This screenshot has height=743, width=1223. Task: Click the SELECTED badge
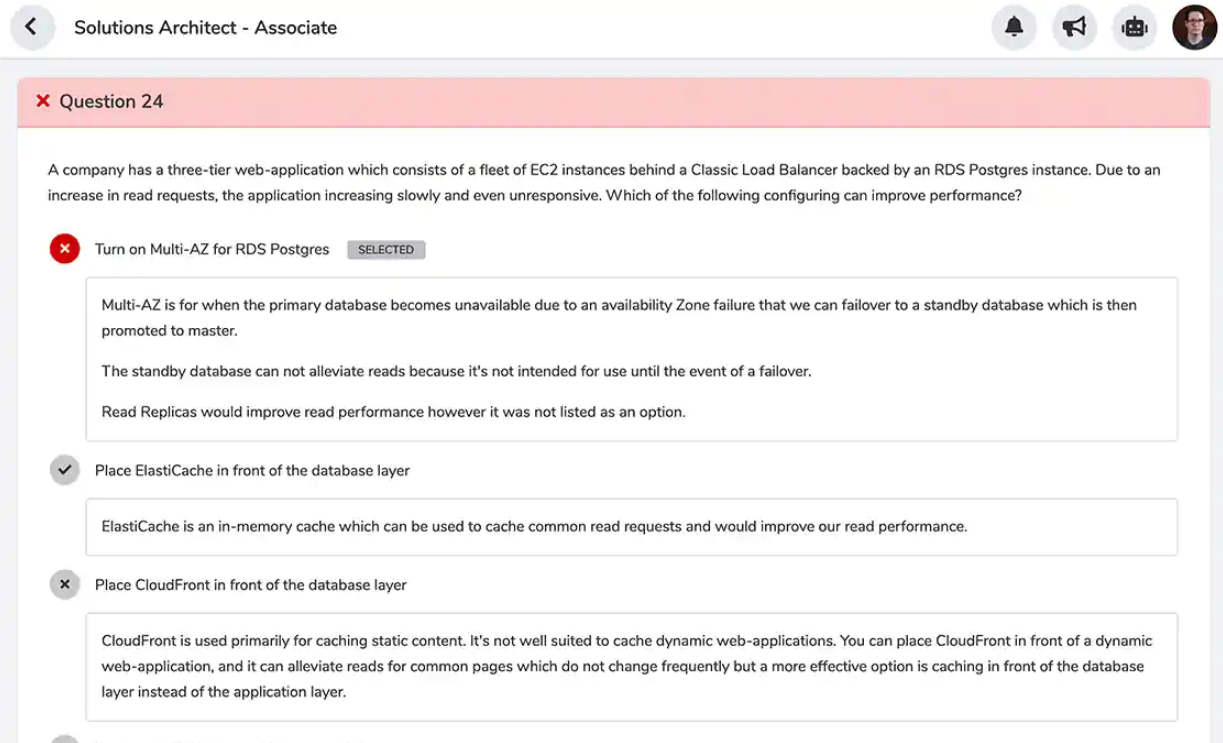(x=386, y=250)
